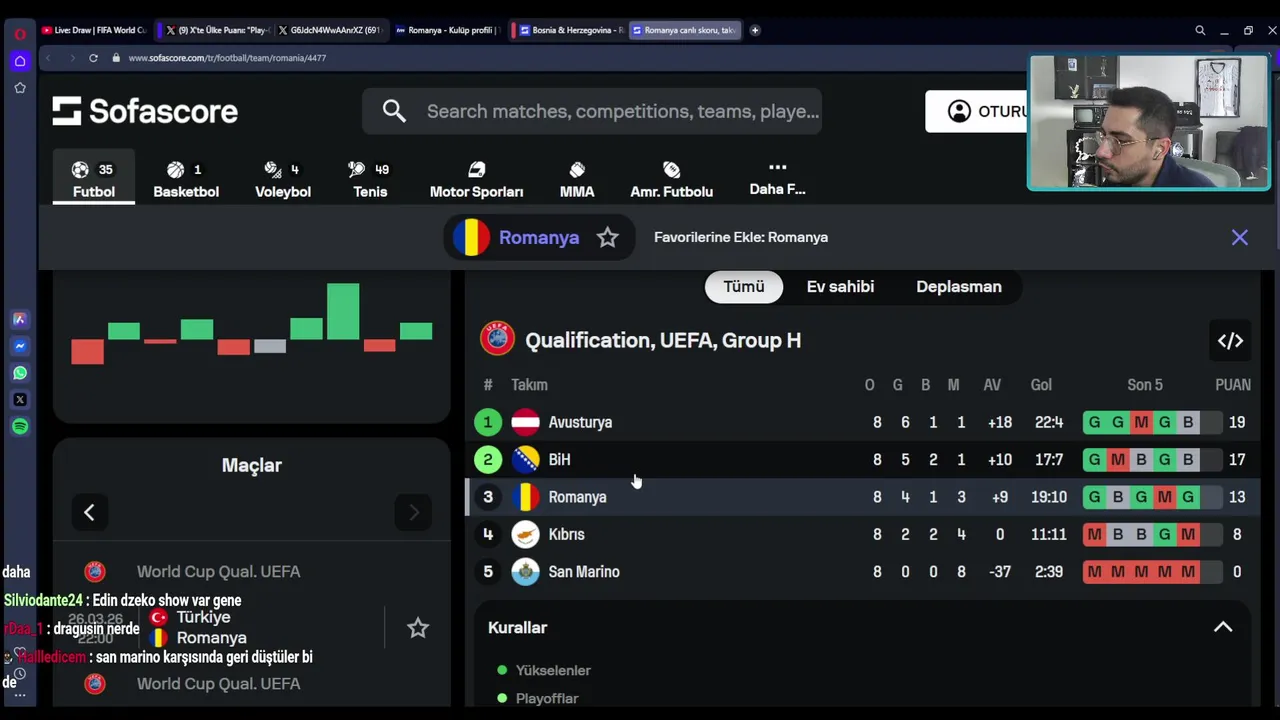
Task: Click the OTURUM login button
Action: click(x=977, y=111)
